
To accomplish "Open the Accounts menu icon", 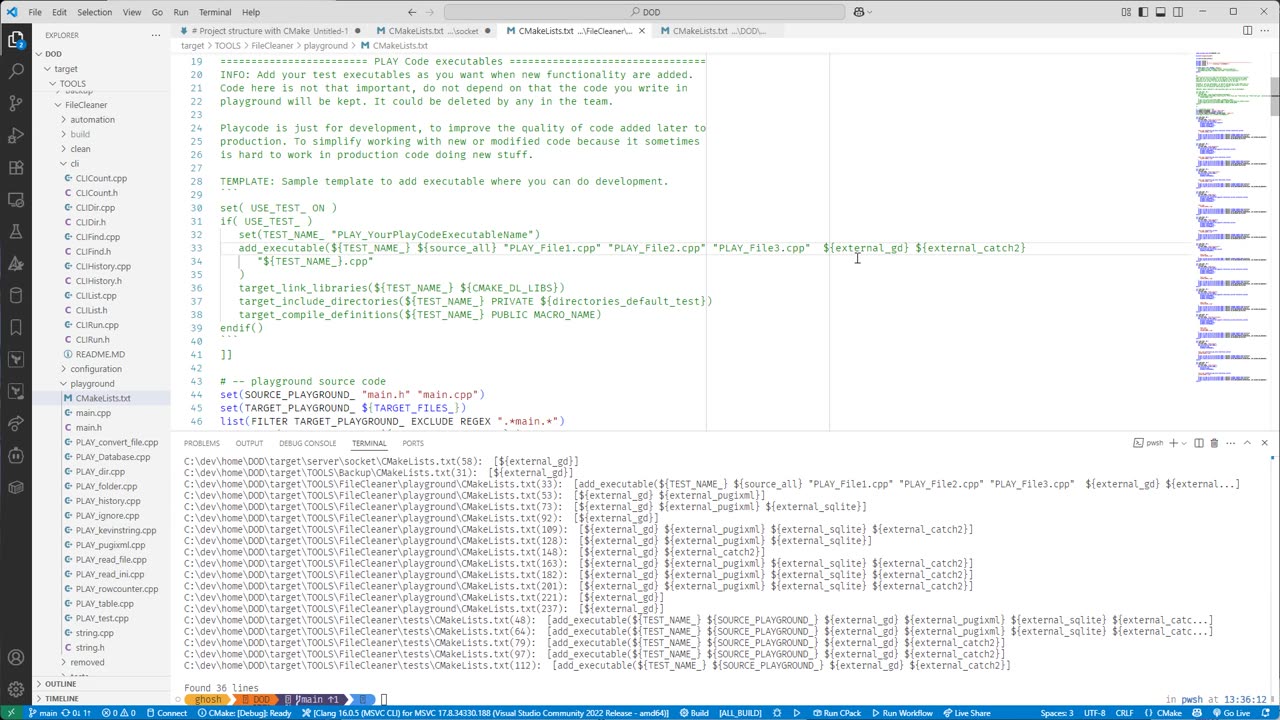I will click(16, 658).
